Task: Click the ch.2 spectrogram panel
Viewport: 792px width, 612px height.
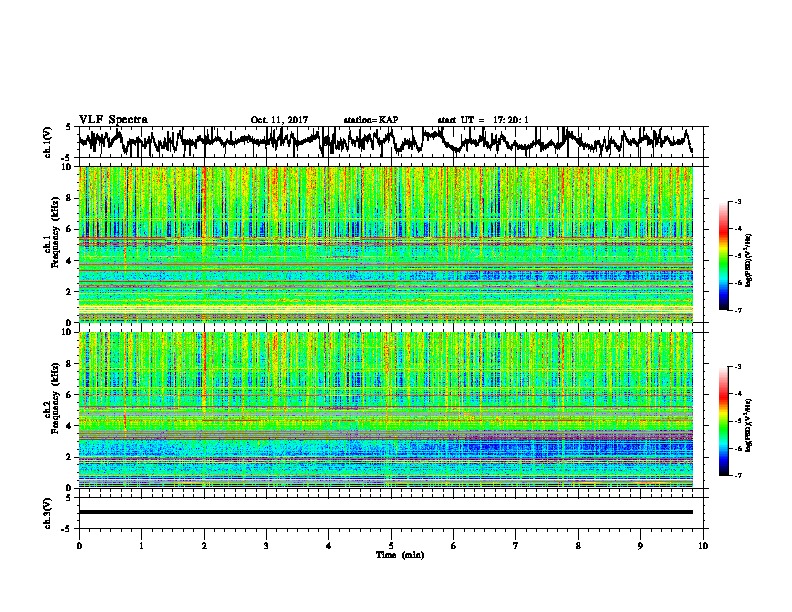Action: (386, 410)
